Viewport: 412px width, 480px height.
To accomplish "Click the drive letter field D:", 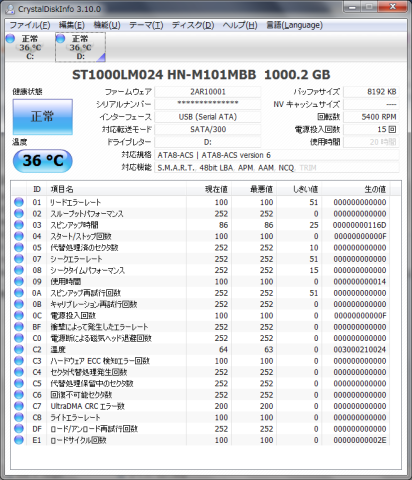I will tap(208, 142).
